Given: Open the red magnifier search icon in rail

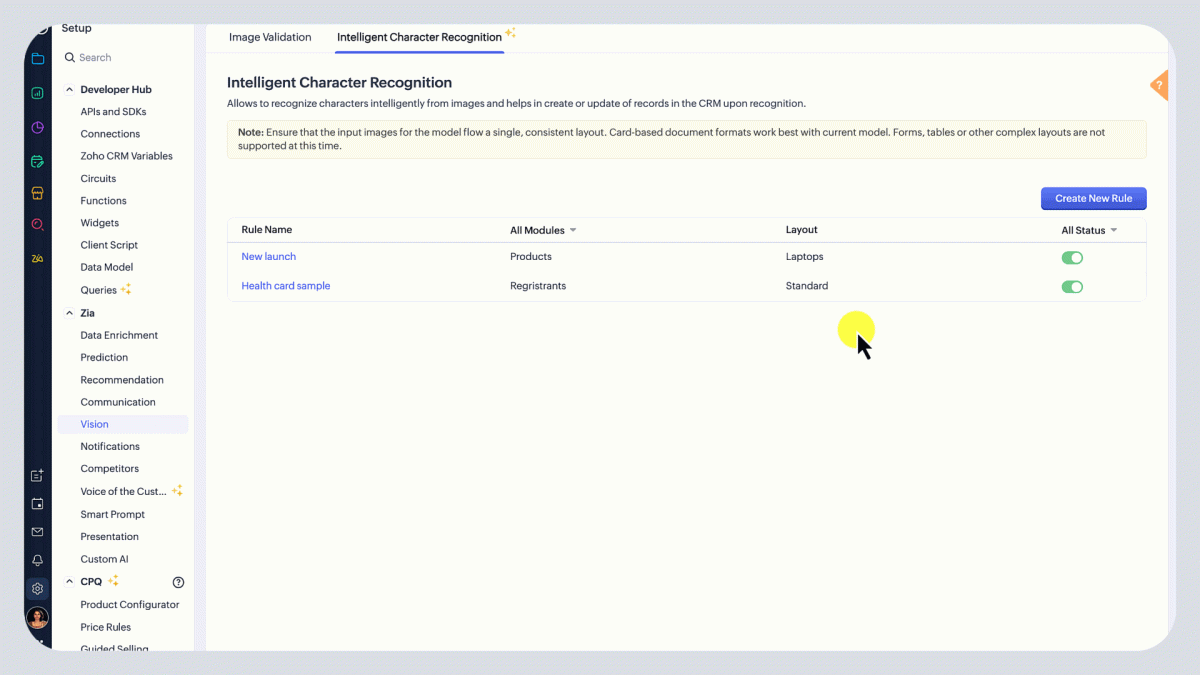Looking at the screenshot, I should pos(37,225).
